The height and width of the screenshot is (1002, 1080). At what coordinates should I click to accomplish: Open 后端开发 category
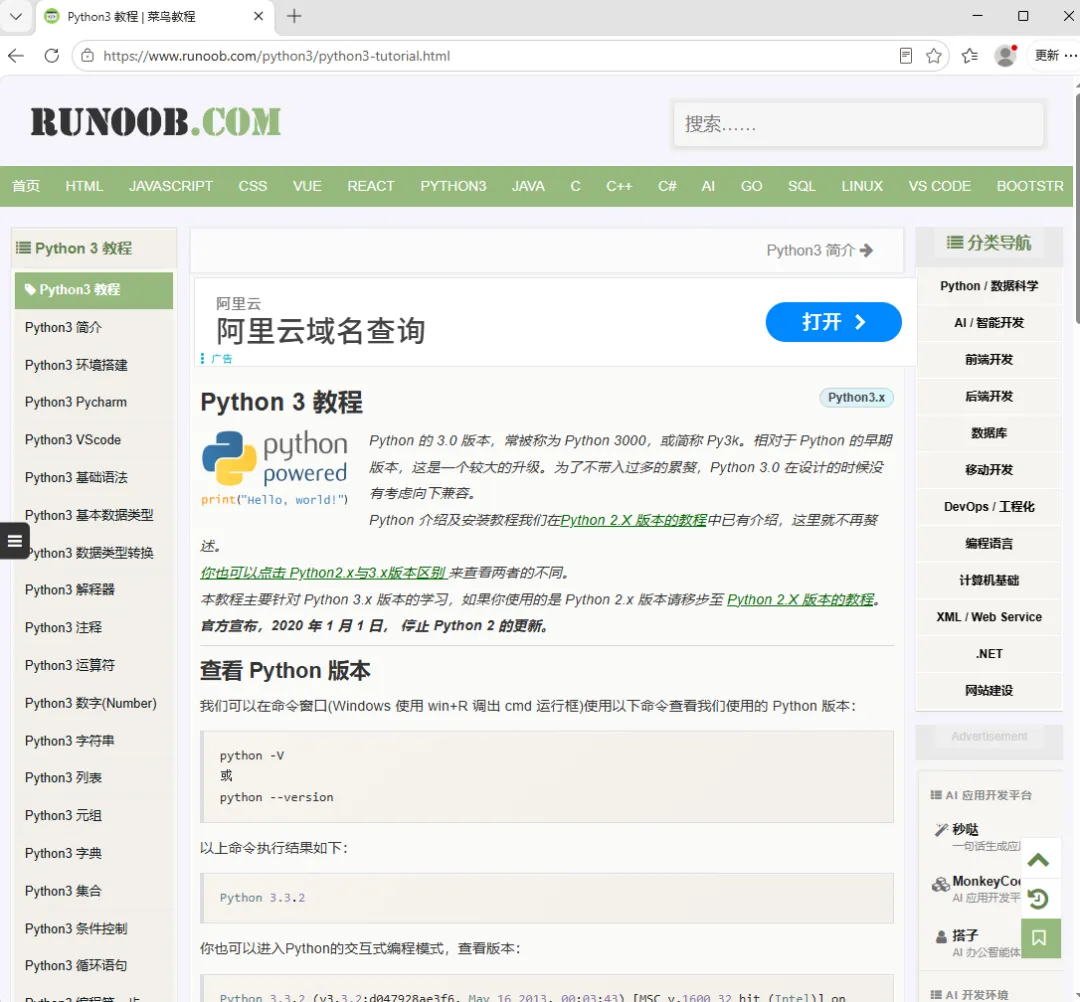pos(989,396)
